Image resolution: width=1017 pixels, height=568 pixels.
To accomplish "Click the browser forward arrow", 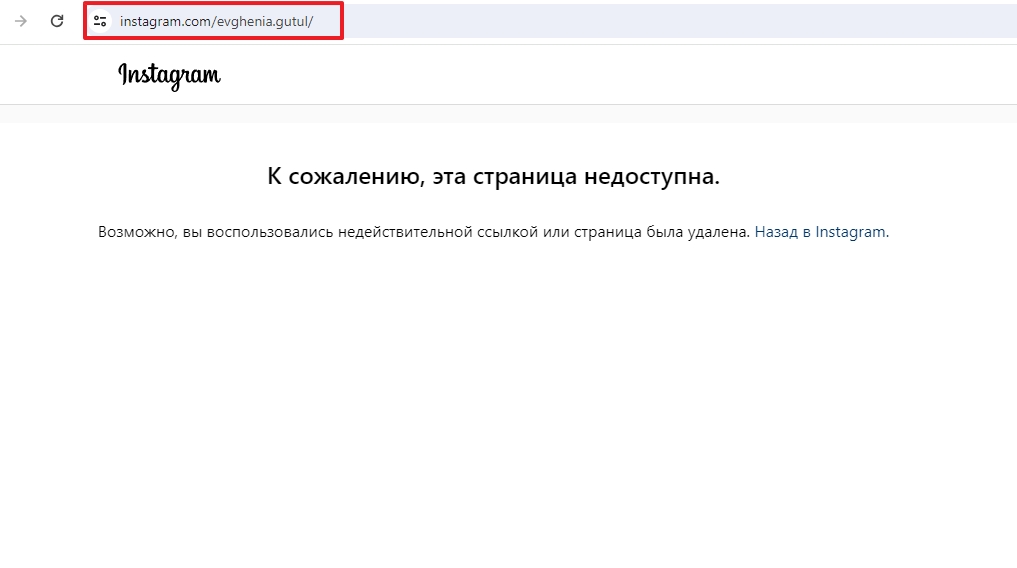I will point(21,21).
